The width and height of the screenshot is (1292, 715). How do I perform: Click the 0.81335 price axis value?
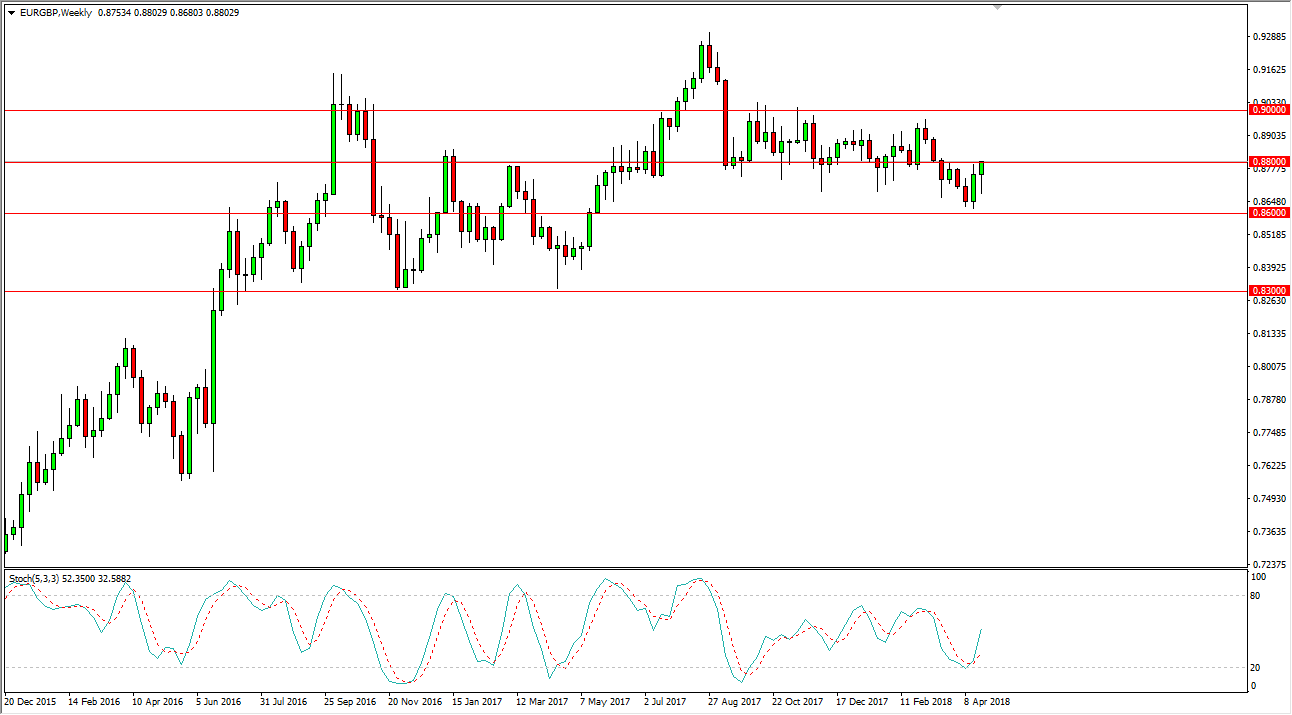(1268, 334)
